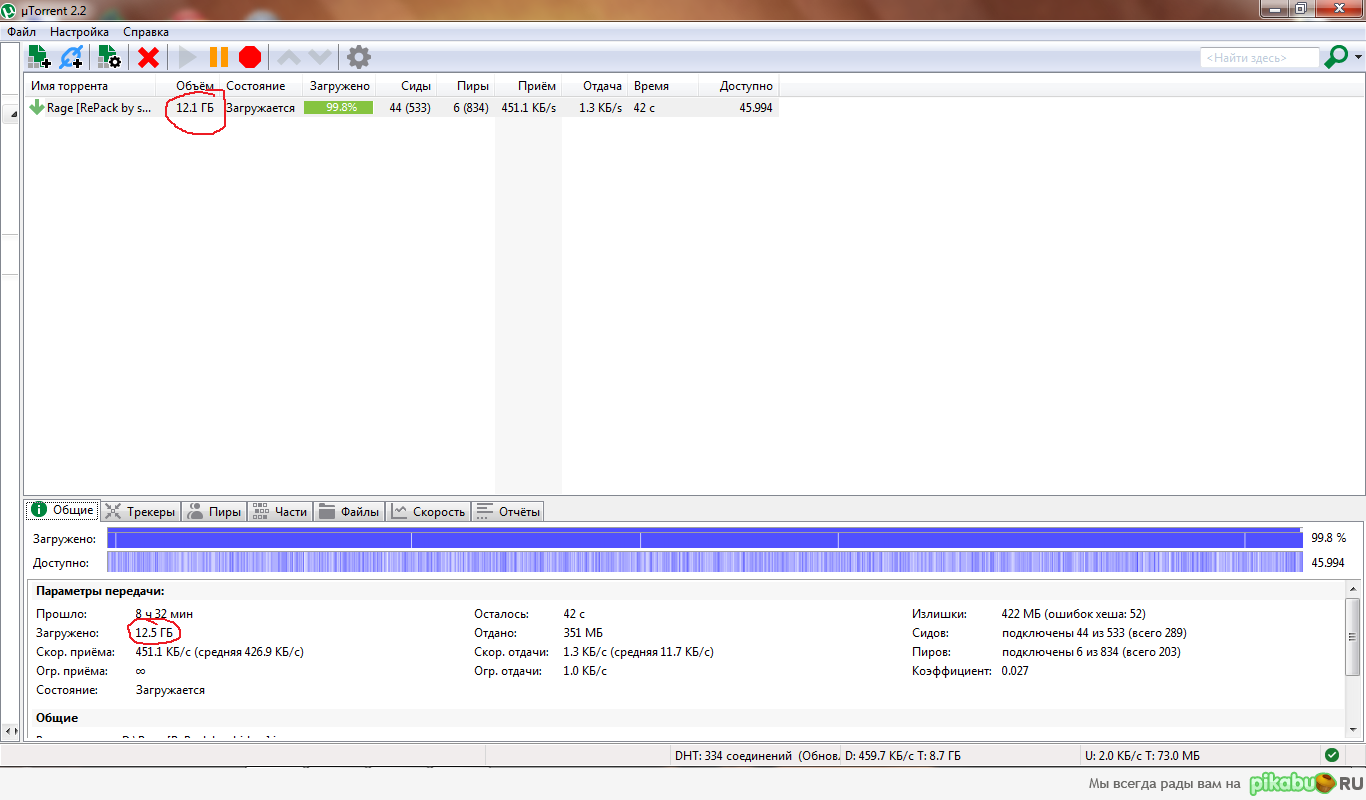Screen dimensions: 1366x800
Task: Click the Move Up Queue arrow
Action: [x=288, y=57]
